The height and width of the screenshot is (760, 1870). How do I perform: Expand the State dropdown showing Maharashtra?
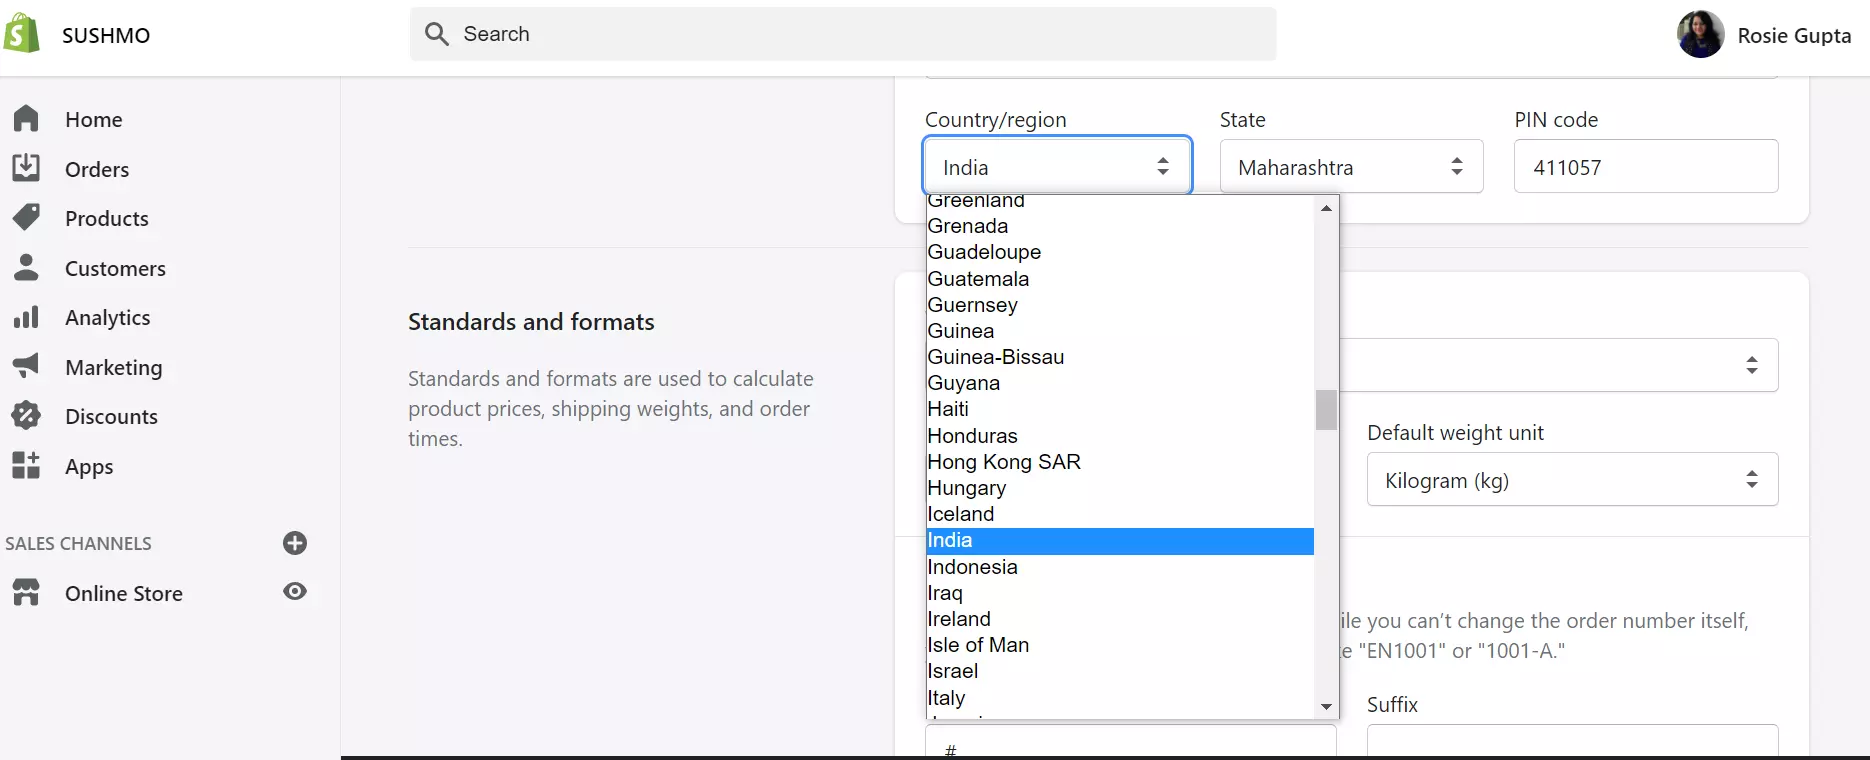(1351, 166)
